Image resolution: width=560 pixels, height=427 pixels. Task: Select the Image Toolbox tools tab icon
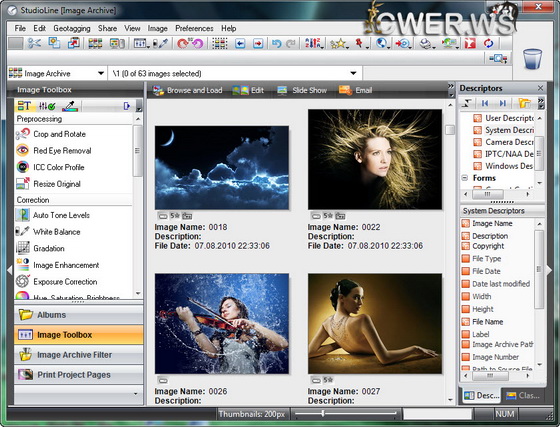tap(24, 106)
